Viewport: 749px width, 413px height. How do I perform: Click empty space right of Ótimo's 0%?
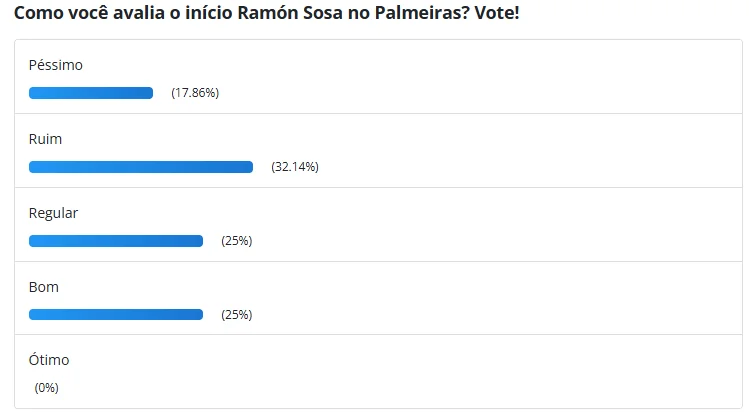[400, 387]
